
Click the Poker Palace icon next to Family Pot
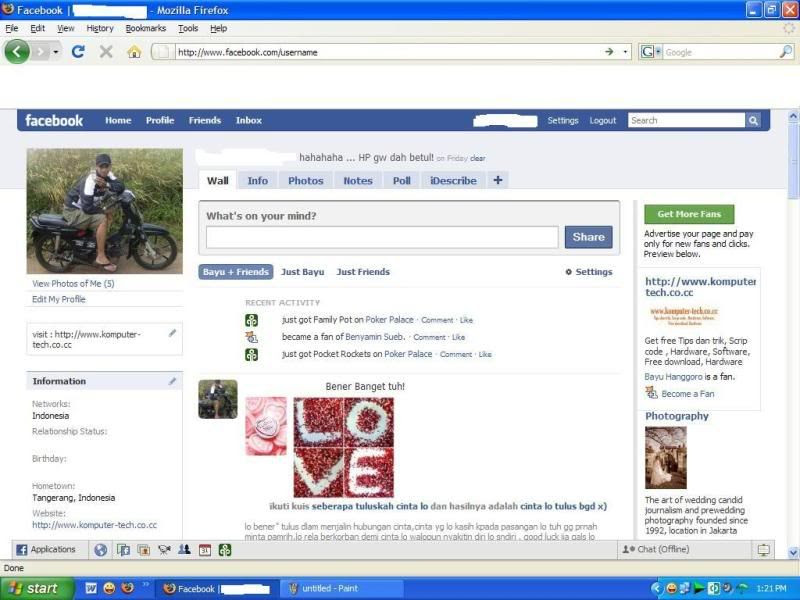[x=252, y=320]
